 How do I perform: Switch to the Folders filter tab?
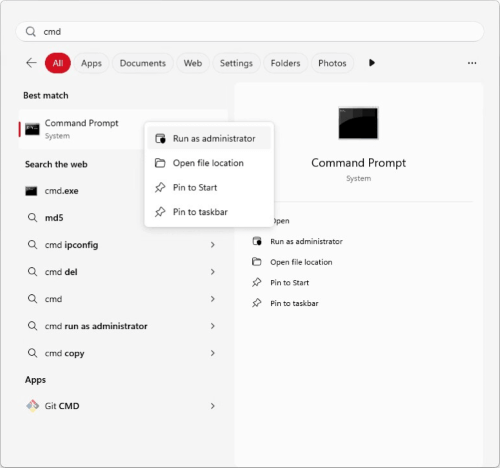pos(285,63)
